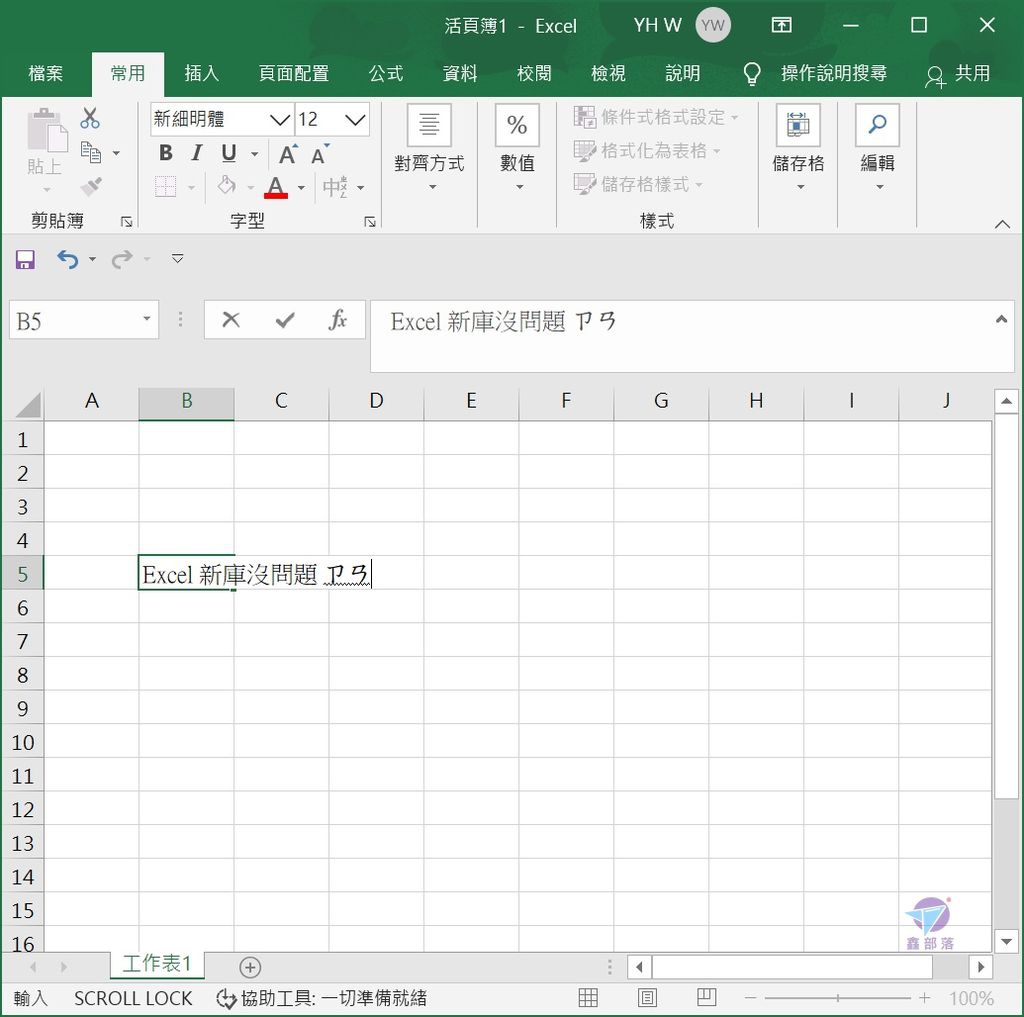Viewport: 1024px width, 1017px height.
Task: Decrease font size with small A icon
Action: click(x=320, y=154)
